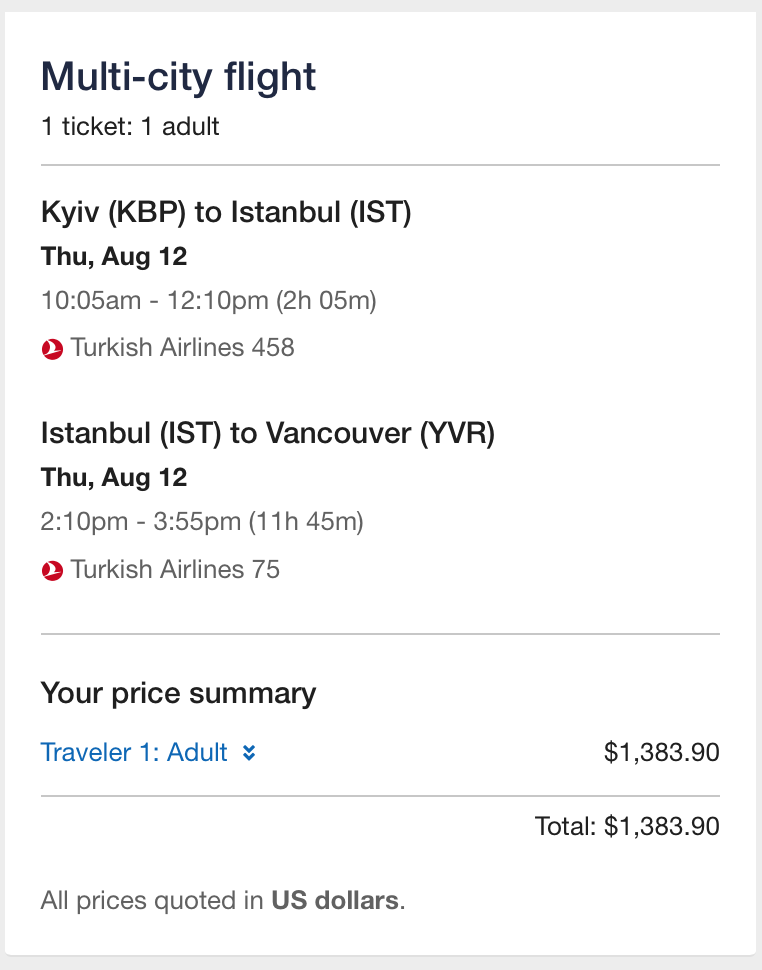Click the Thu, Aug 12 date under Vancouver route
Image resolution: width=762 pixels, height=970 pixels.
114,477
